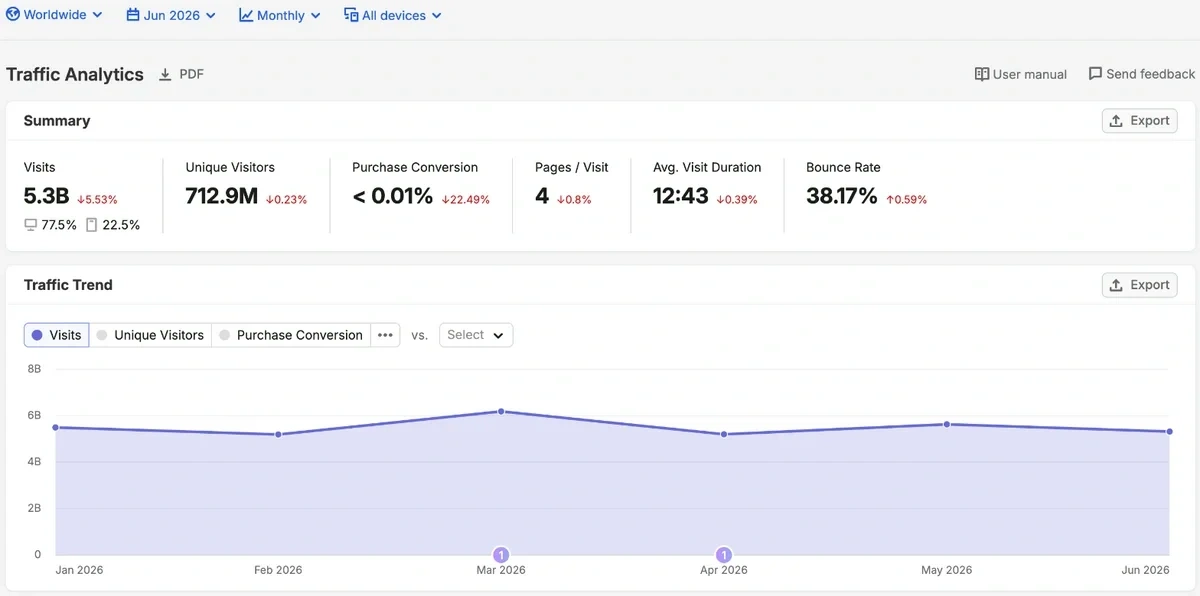The width and height of the screenshot is (1200, 596).
Task: Open the All devices filter
Action: [x=393, y=15]
